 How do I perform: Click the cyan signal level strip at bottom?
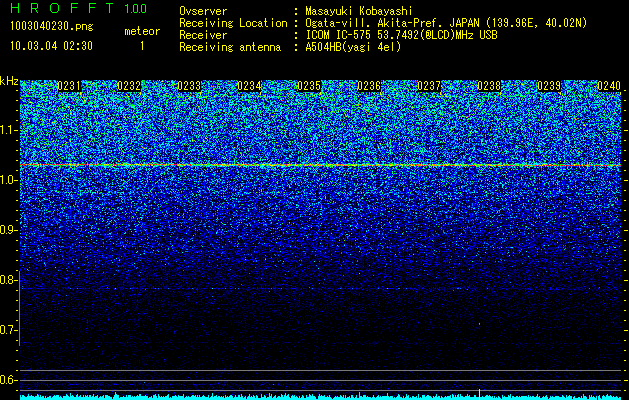coord(321,397)
